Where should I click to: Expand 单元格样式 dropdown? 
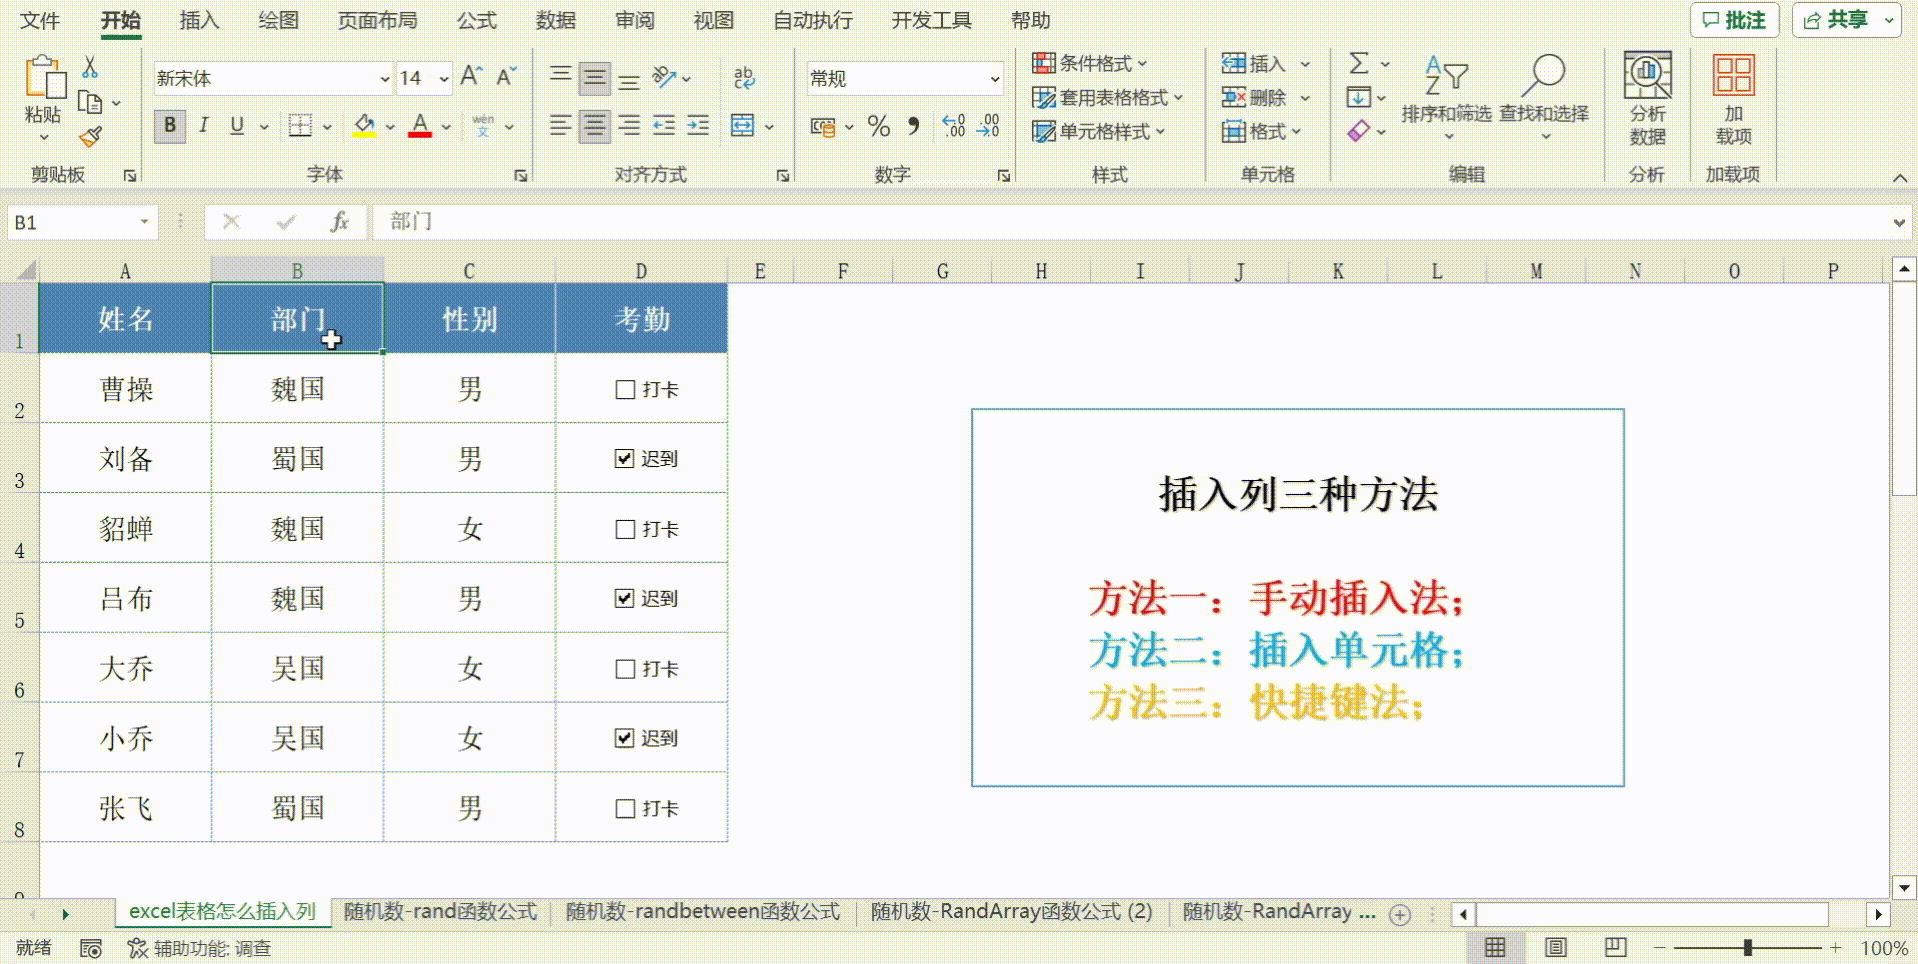pos(1160,131)
